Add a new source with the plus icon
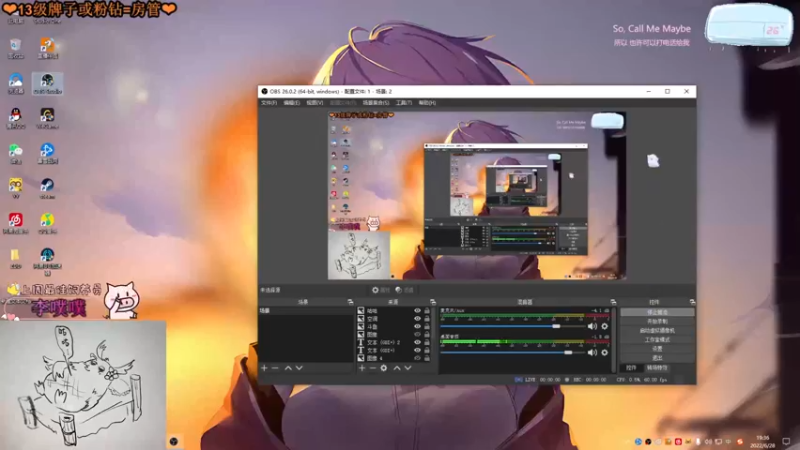The height and width of the screenshot is (450, 800). point(362,368)
